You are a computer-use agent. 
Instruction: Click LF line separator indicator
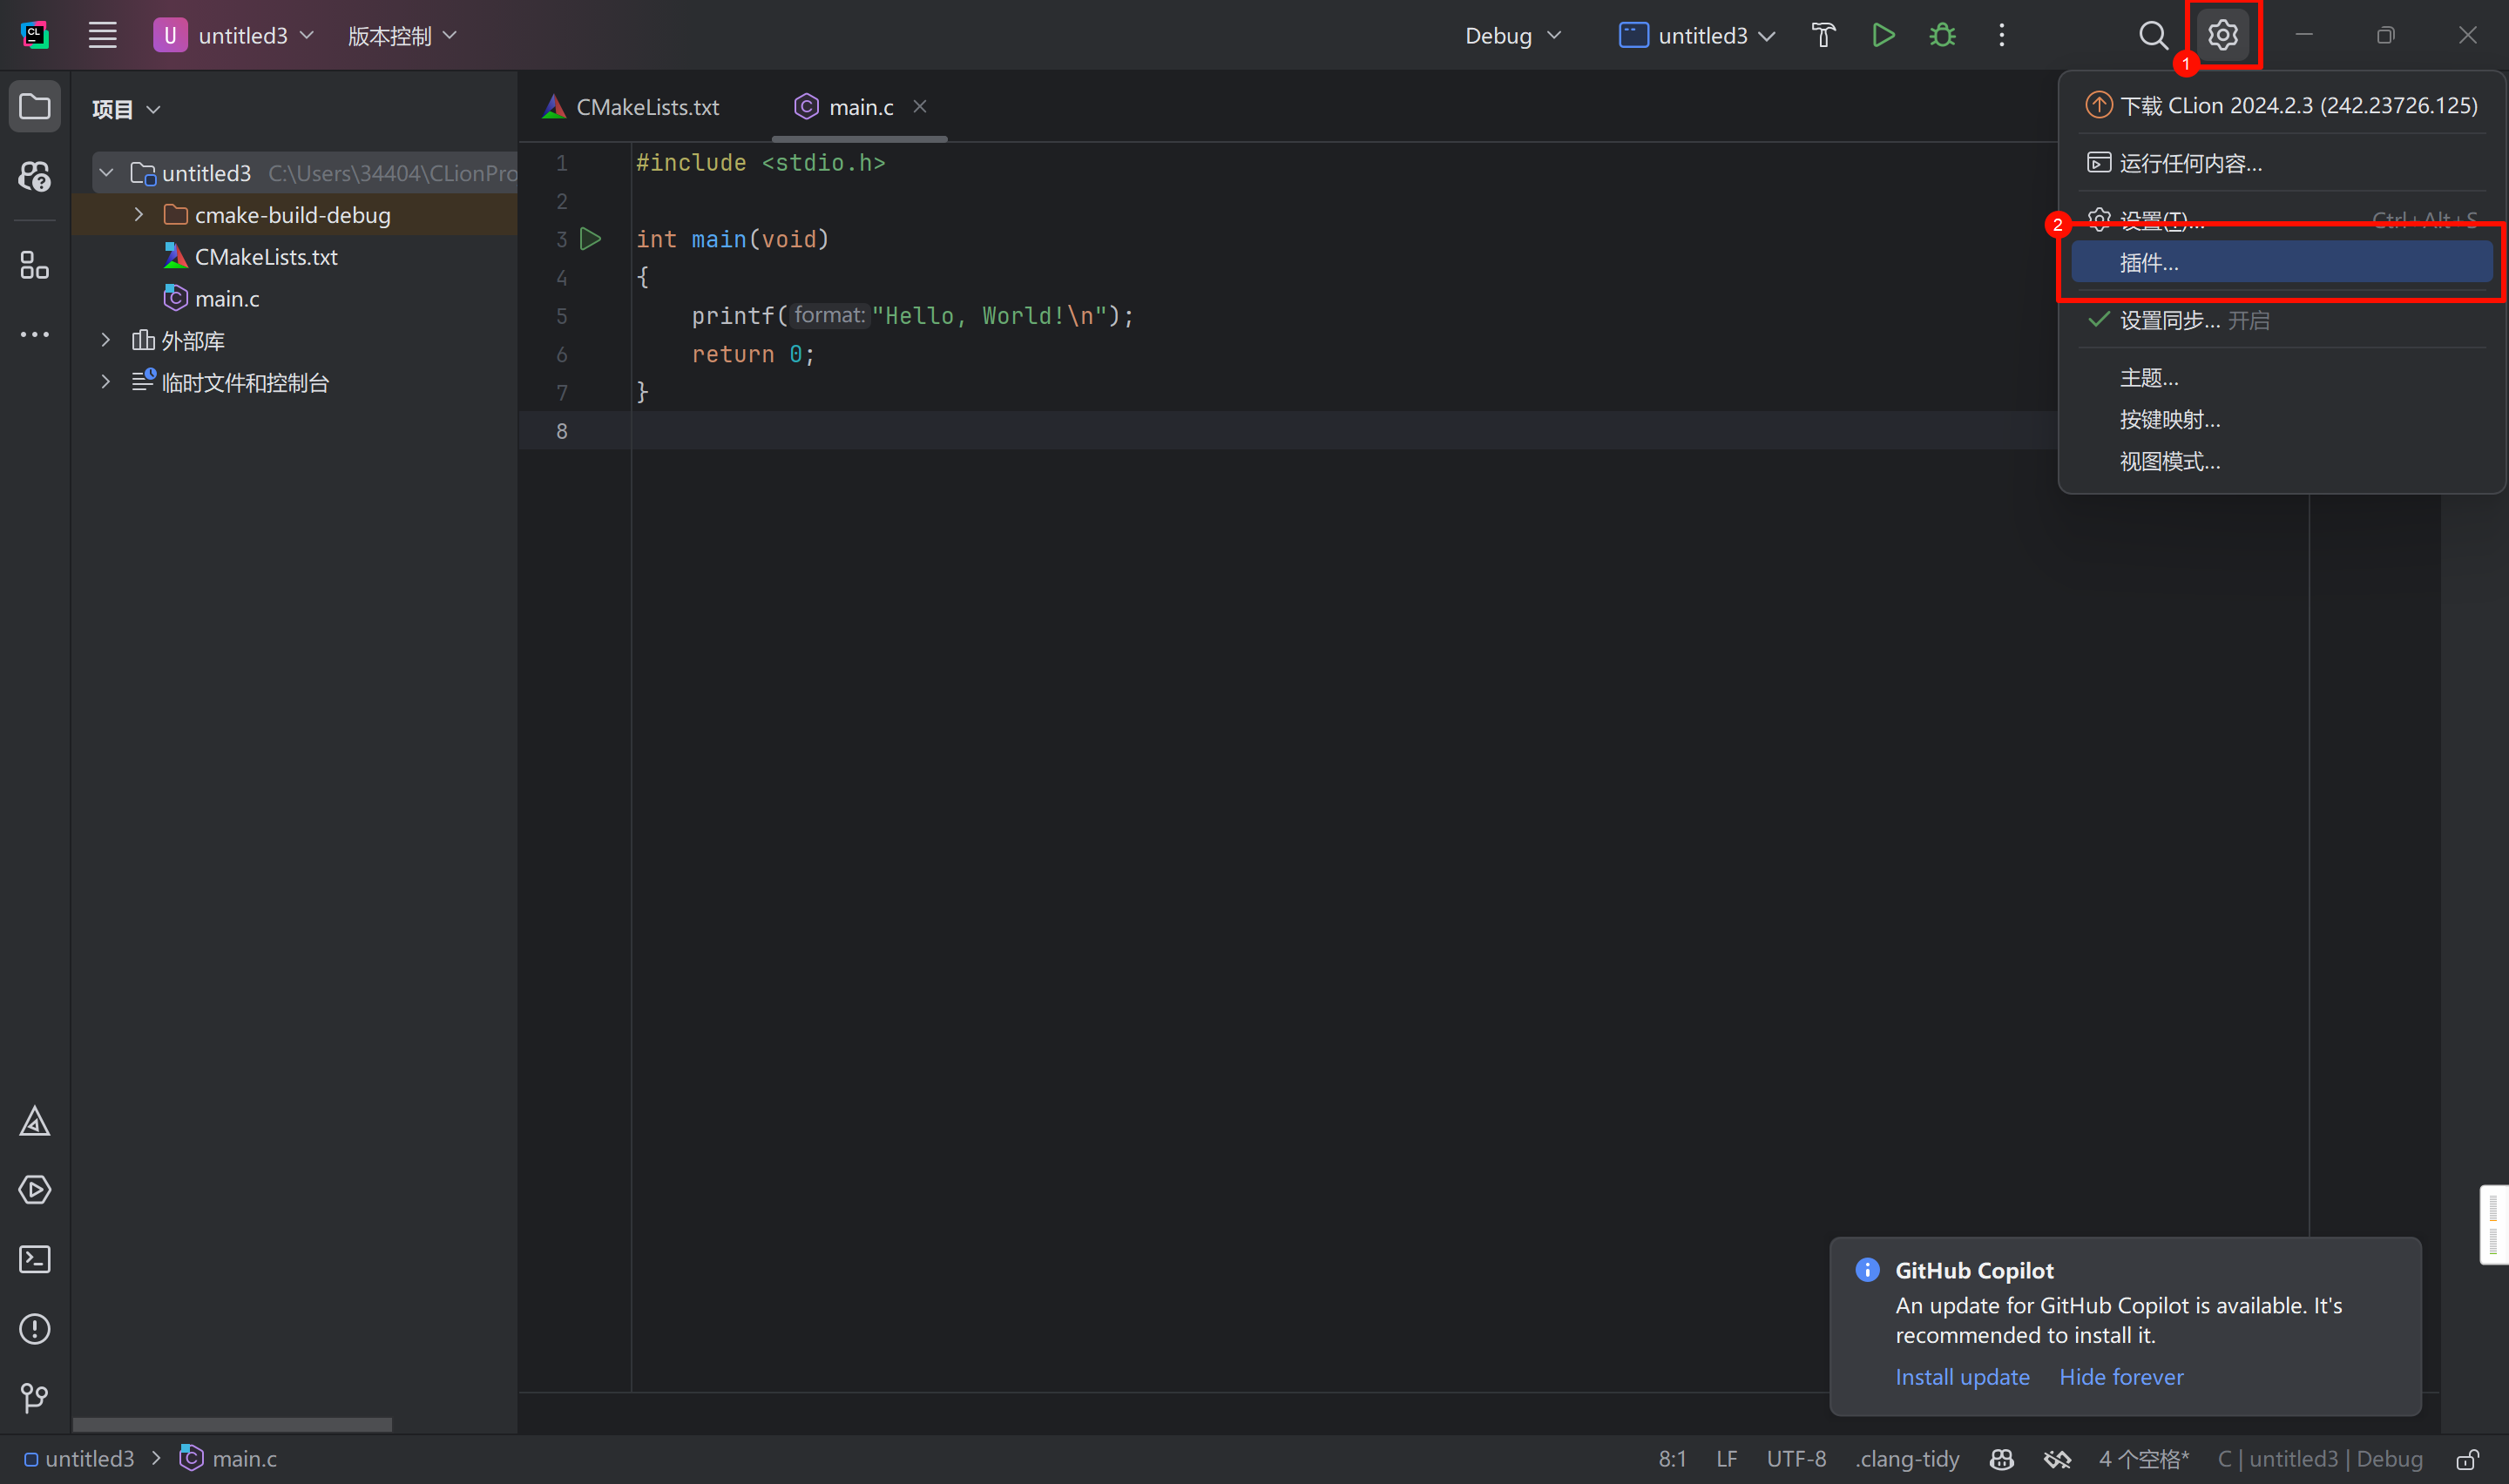tap(1727, 1459)
